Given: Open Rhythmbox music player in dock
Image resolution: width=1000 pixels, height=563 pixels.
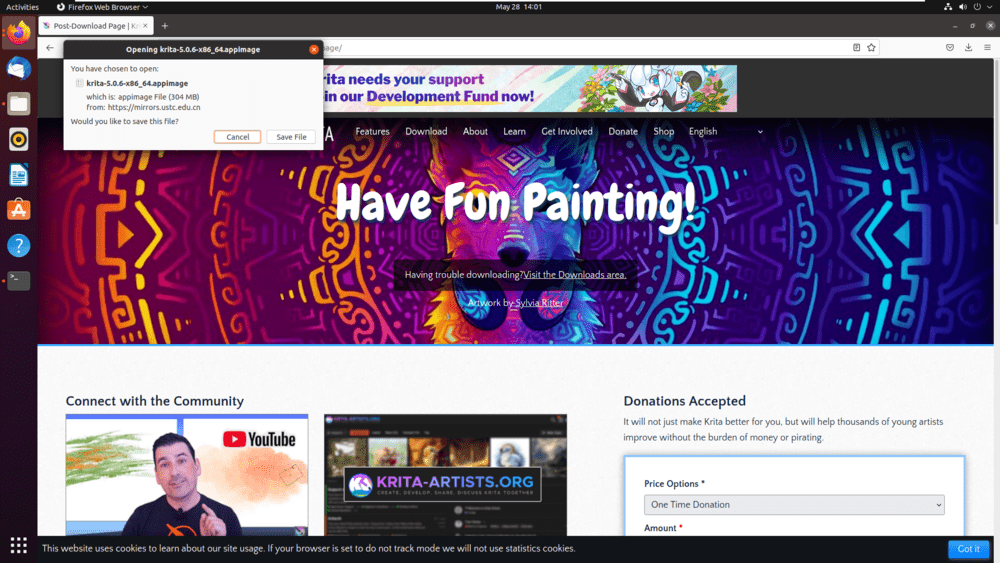Looking at the screenshot, I should (18, 139).
